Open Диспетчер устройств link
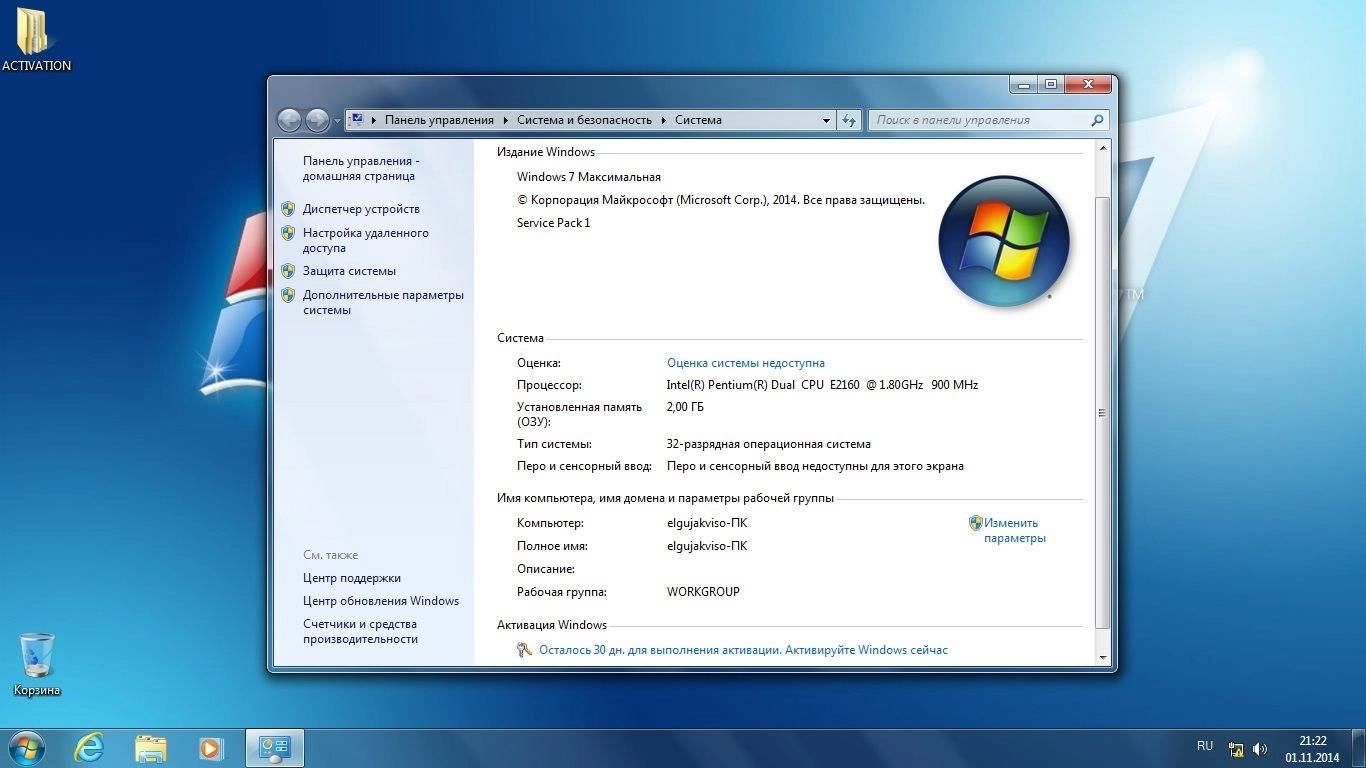 click(361, 209)
